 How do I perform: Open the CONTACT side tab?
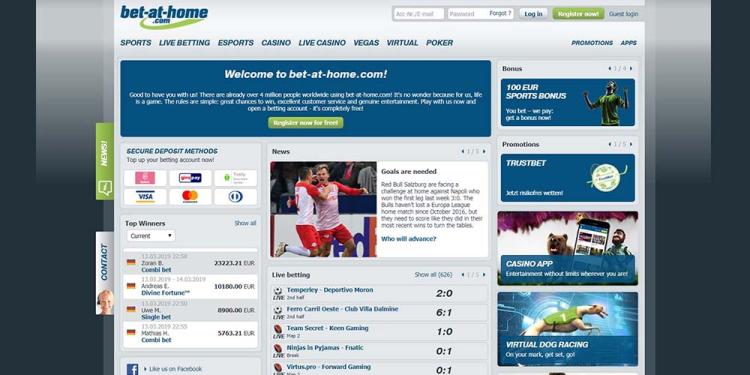click(105, 273)
